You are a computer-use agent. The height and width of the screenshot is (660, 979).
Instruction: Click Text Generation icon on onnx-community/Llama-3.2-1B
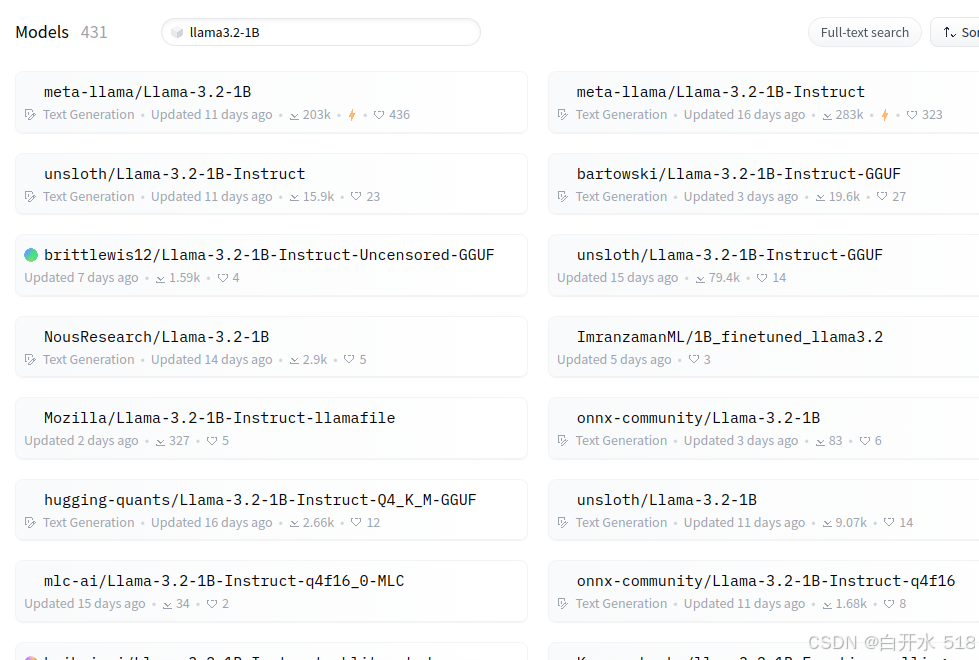tap(563, 441)
